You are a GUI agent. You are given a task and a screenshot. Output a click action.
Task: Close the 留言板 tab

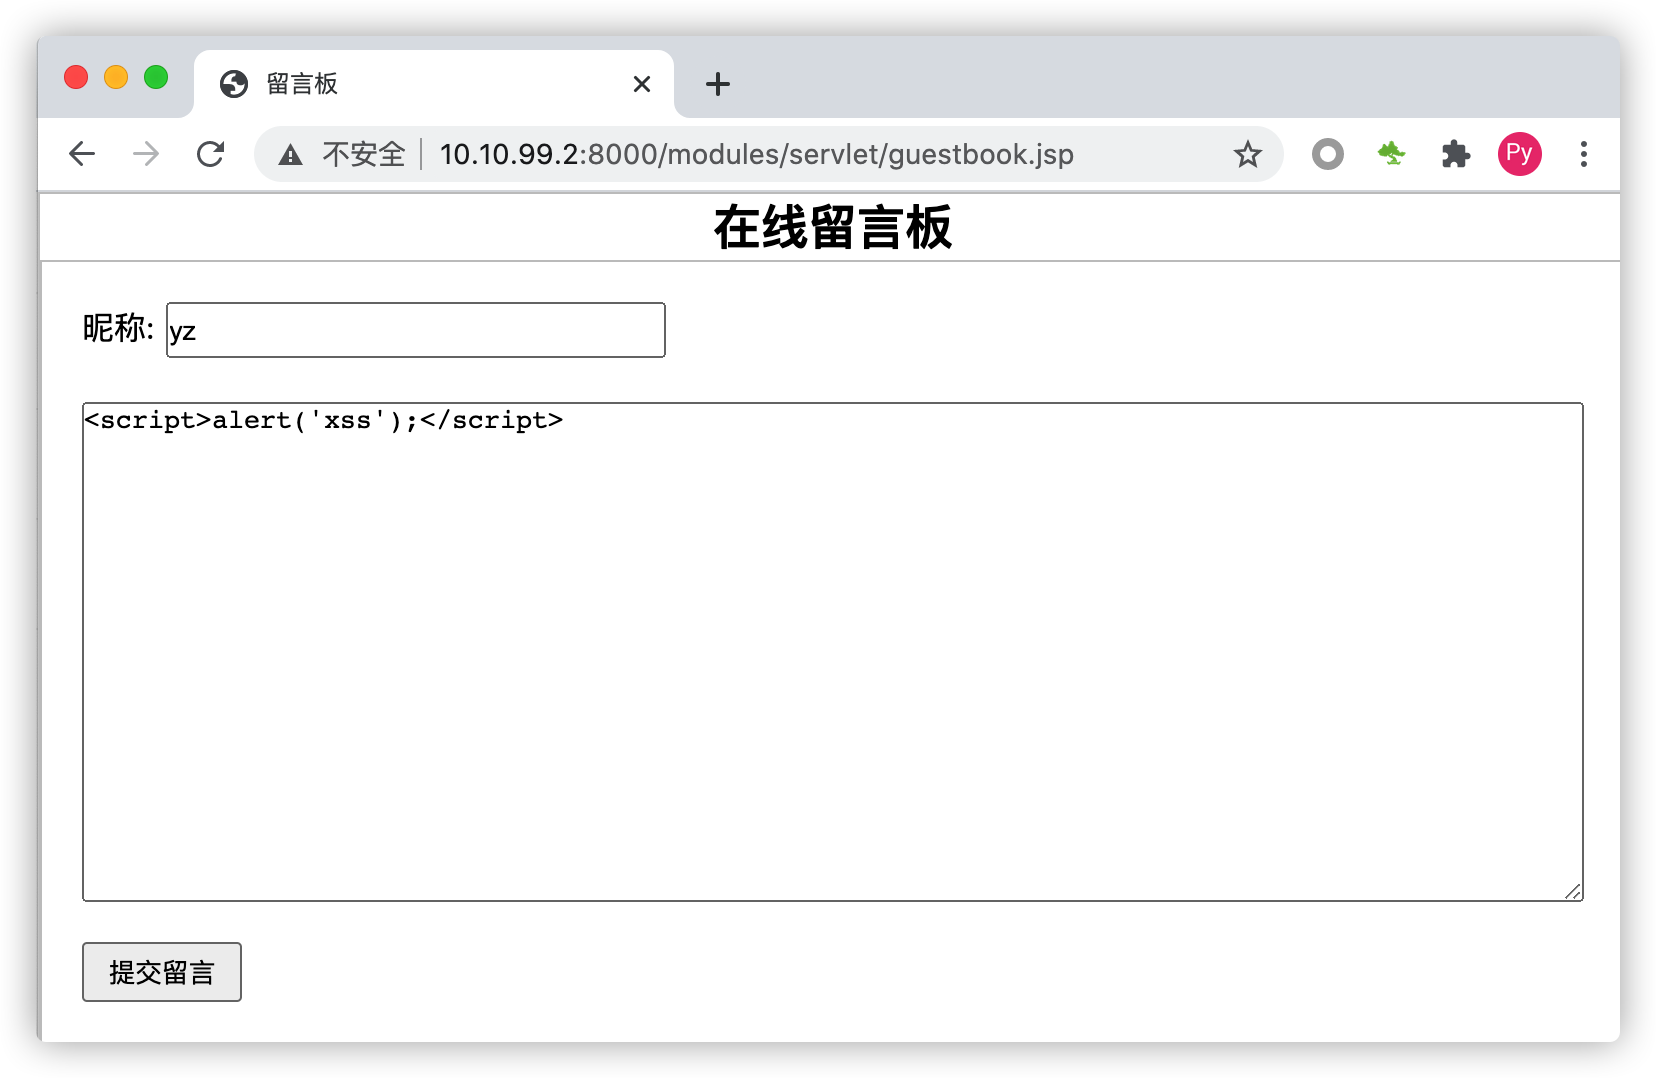pyautogui.click(x=642, y=84)
